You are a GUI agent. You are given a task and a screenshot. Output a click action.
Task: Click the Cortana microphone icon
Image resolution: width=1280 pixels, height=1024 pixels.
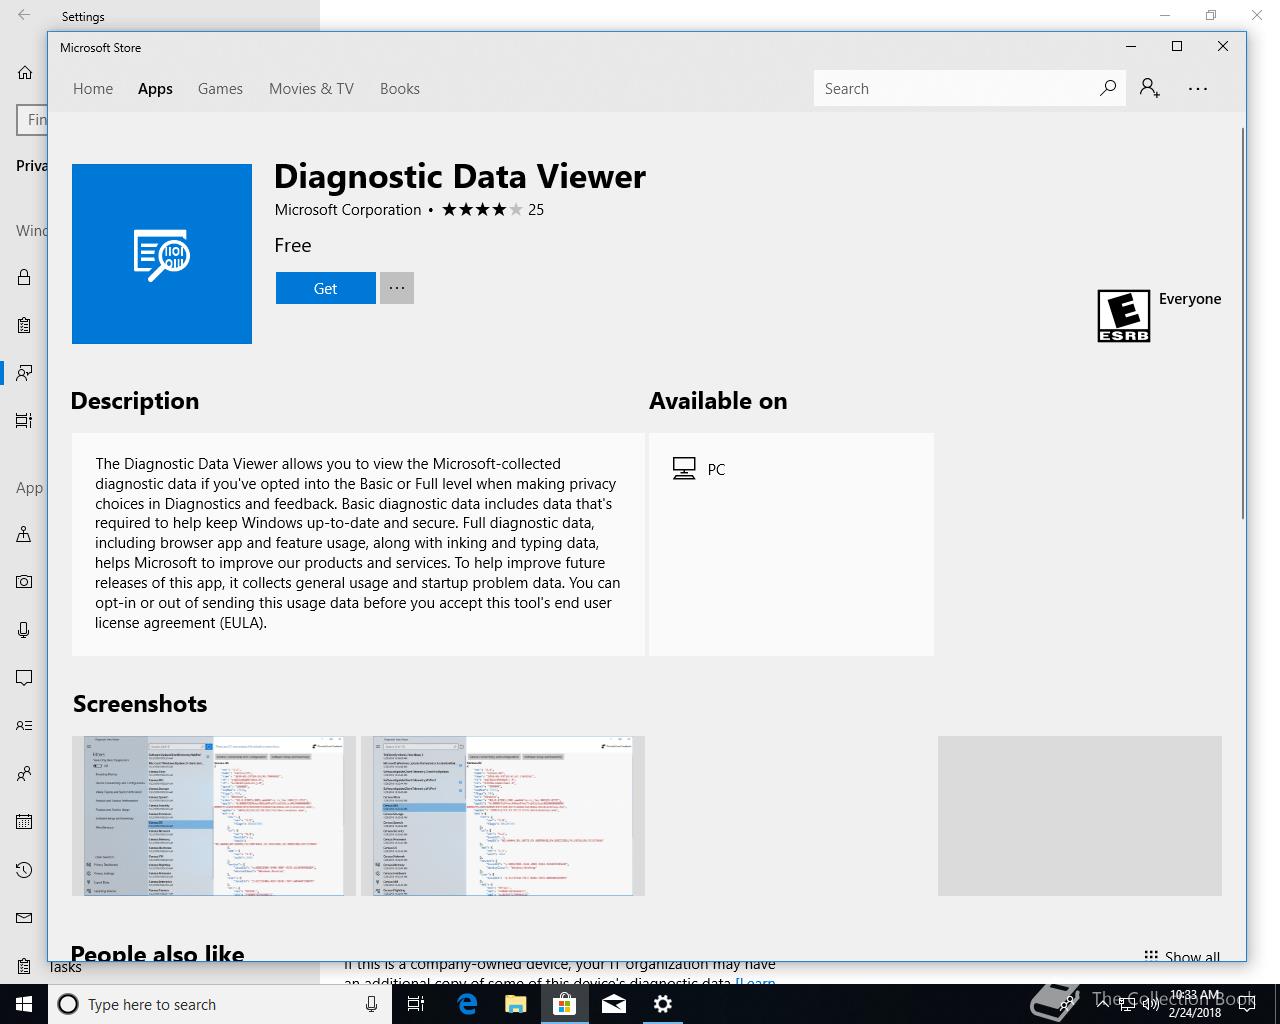point(371,1004)
